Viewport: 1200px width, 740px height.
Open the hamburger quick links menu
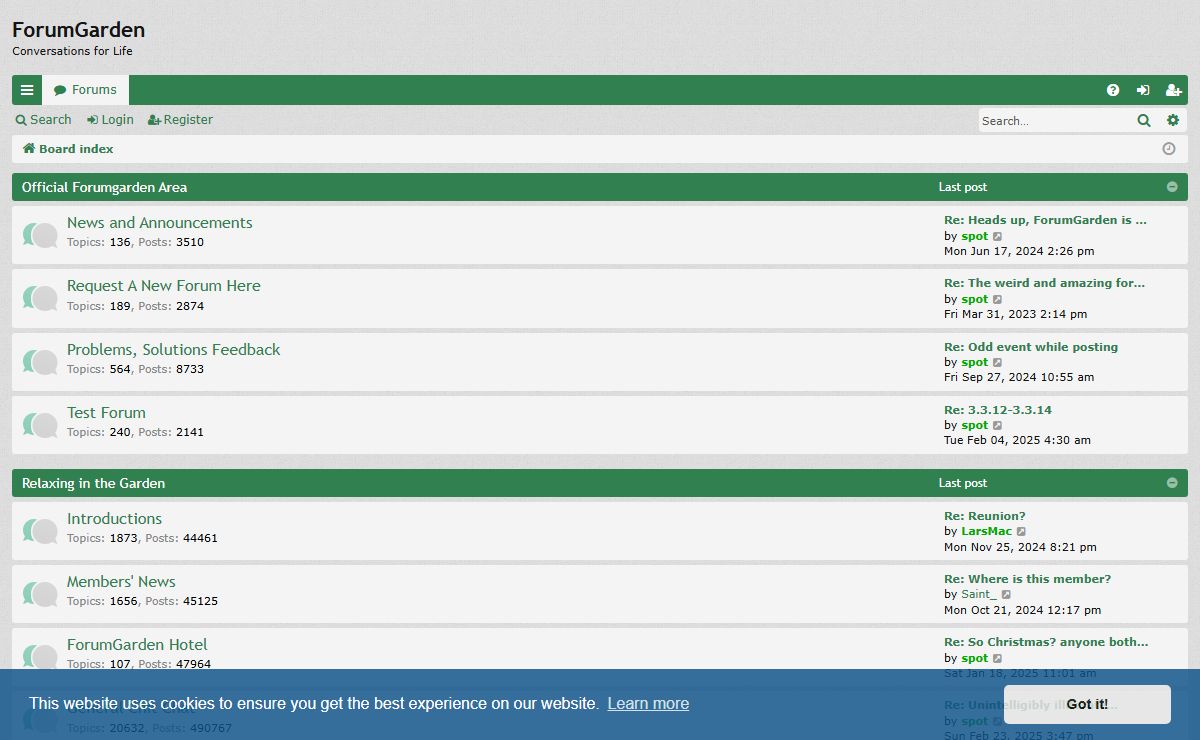27,90
